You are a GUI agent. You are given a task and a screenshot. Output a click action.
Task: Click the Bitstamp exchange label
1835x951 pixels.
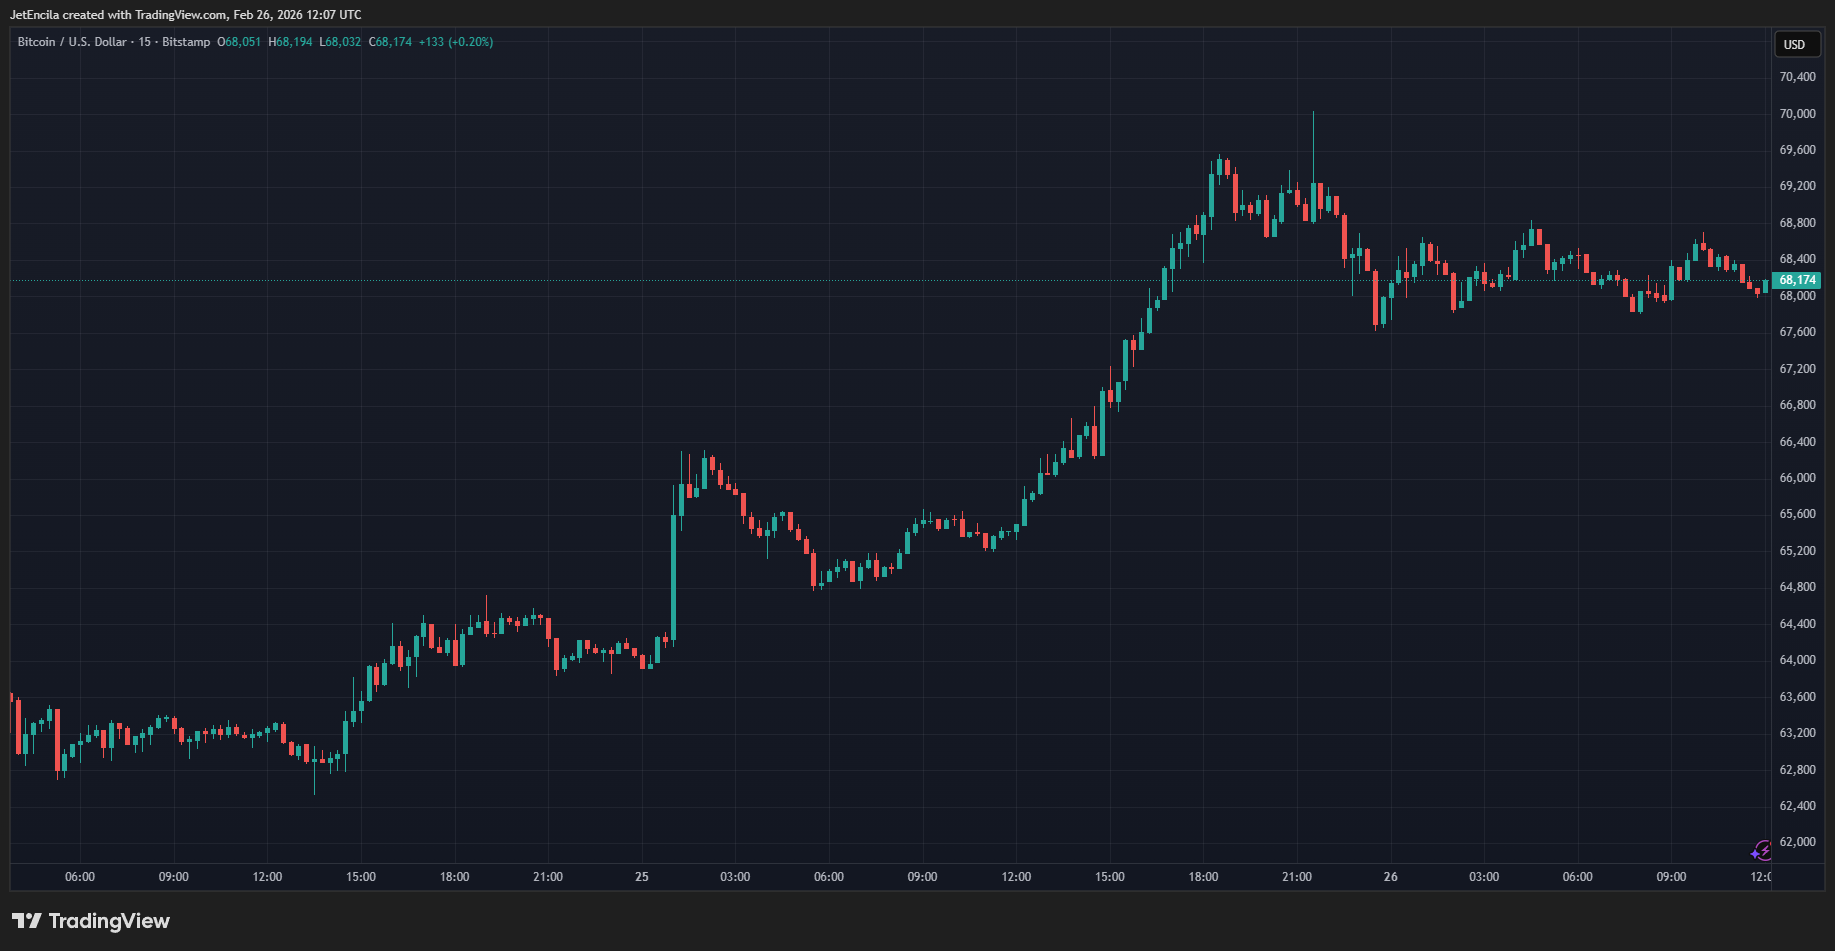click(x=186, y=42)
